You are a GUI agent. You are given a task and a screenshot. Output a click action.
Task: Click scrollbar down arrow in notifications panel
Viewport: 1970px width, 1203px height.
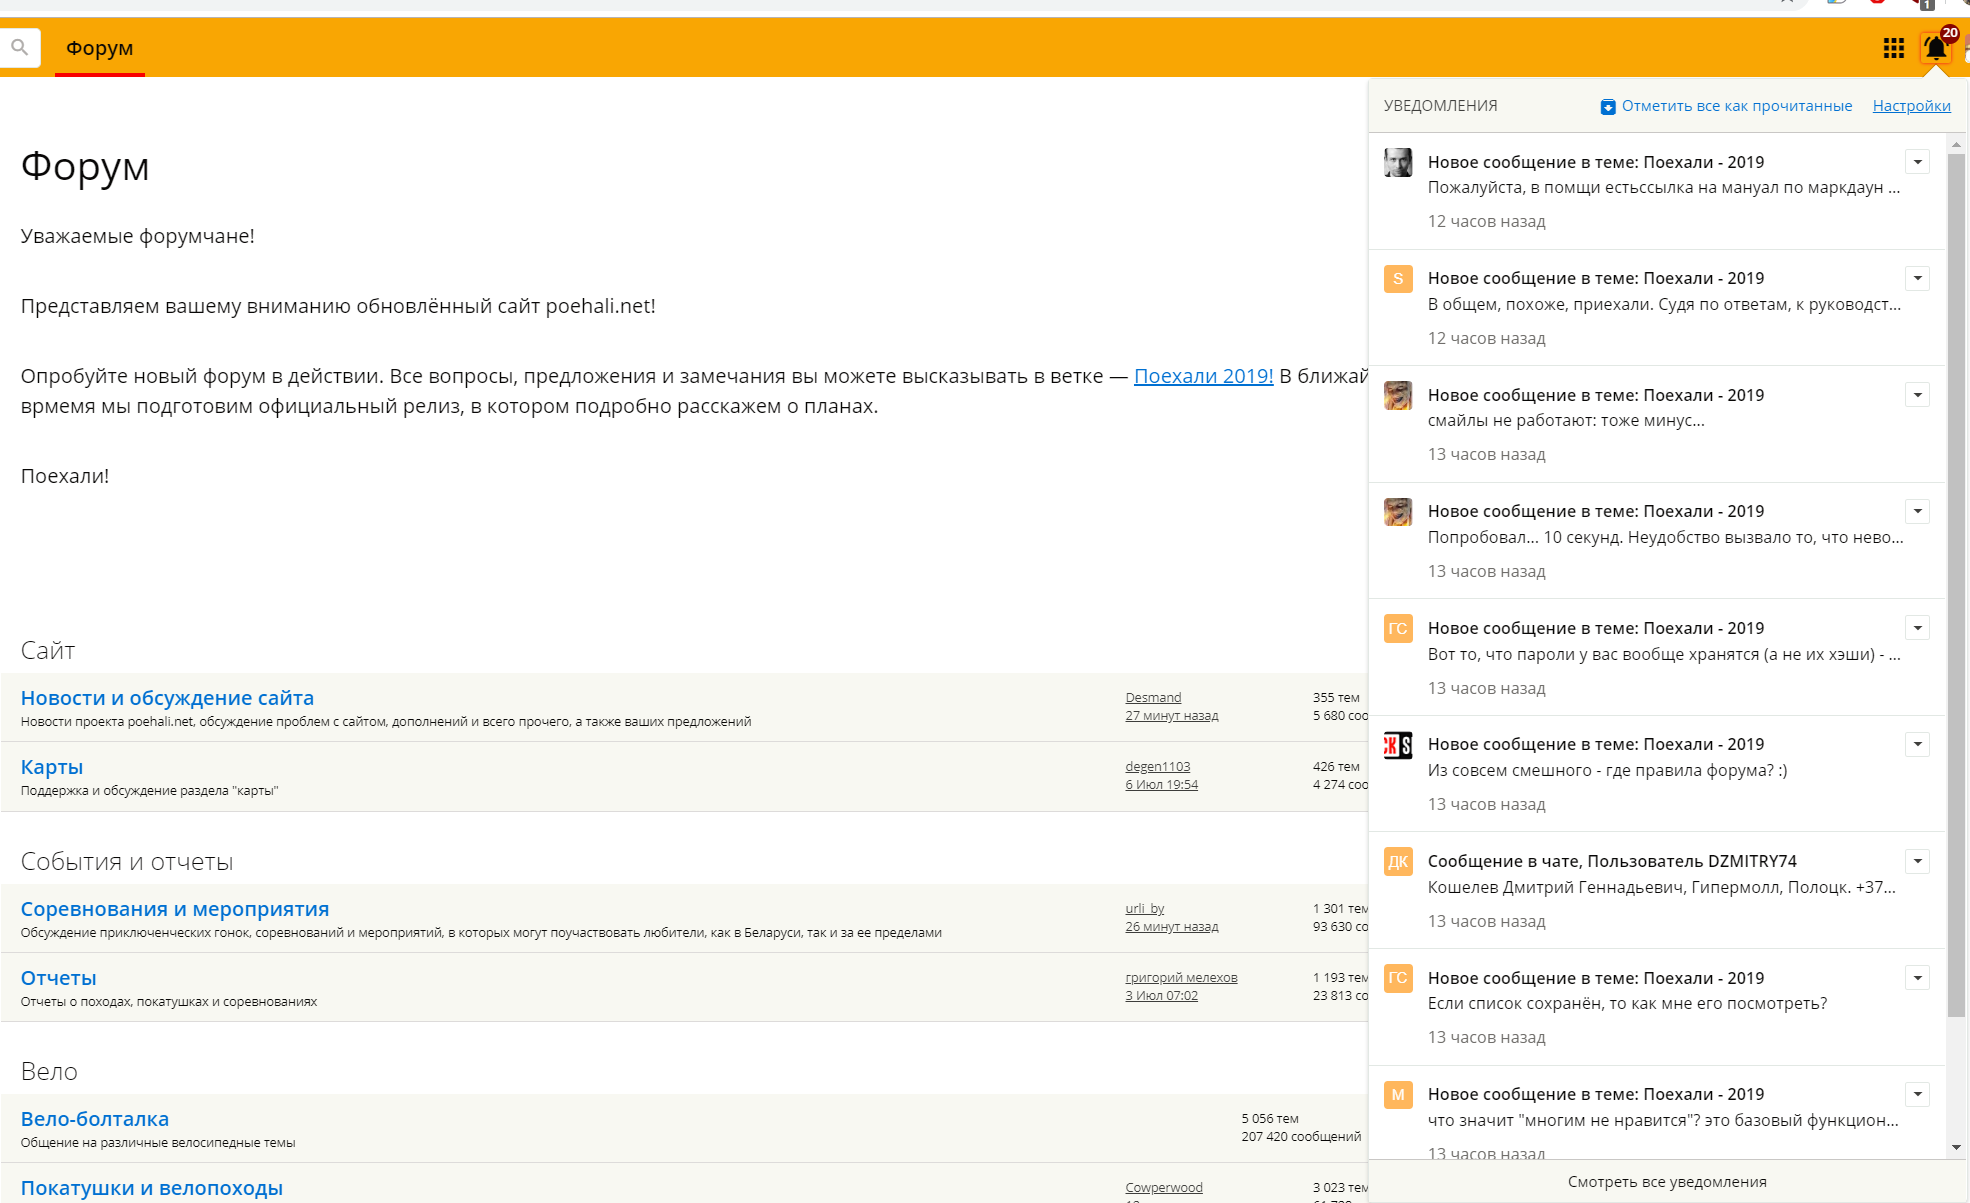[1956, 1148]
